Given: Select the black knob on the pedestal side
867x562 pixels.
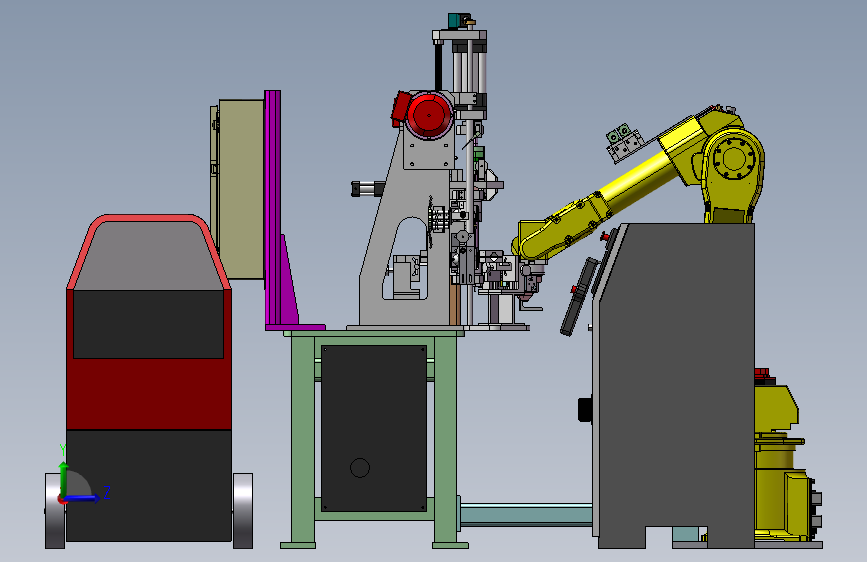Looking at the screenshot, I should (x=586, y=409).
